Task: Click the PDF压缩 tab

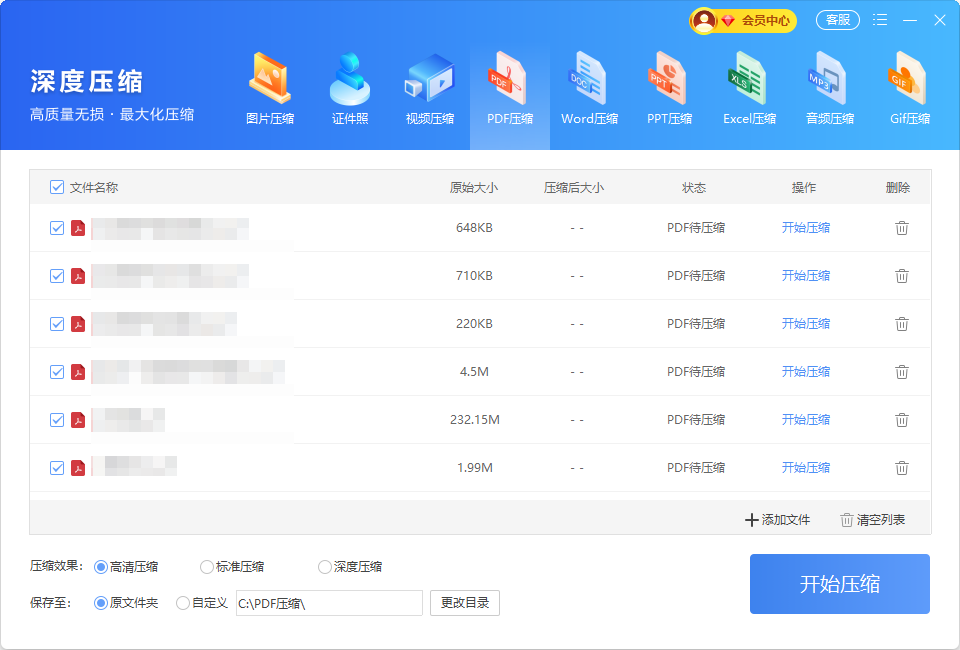Action: coord(510,90)
